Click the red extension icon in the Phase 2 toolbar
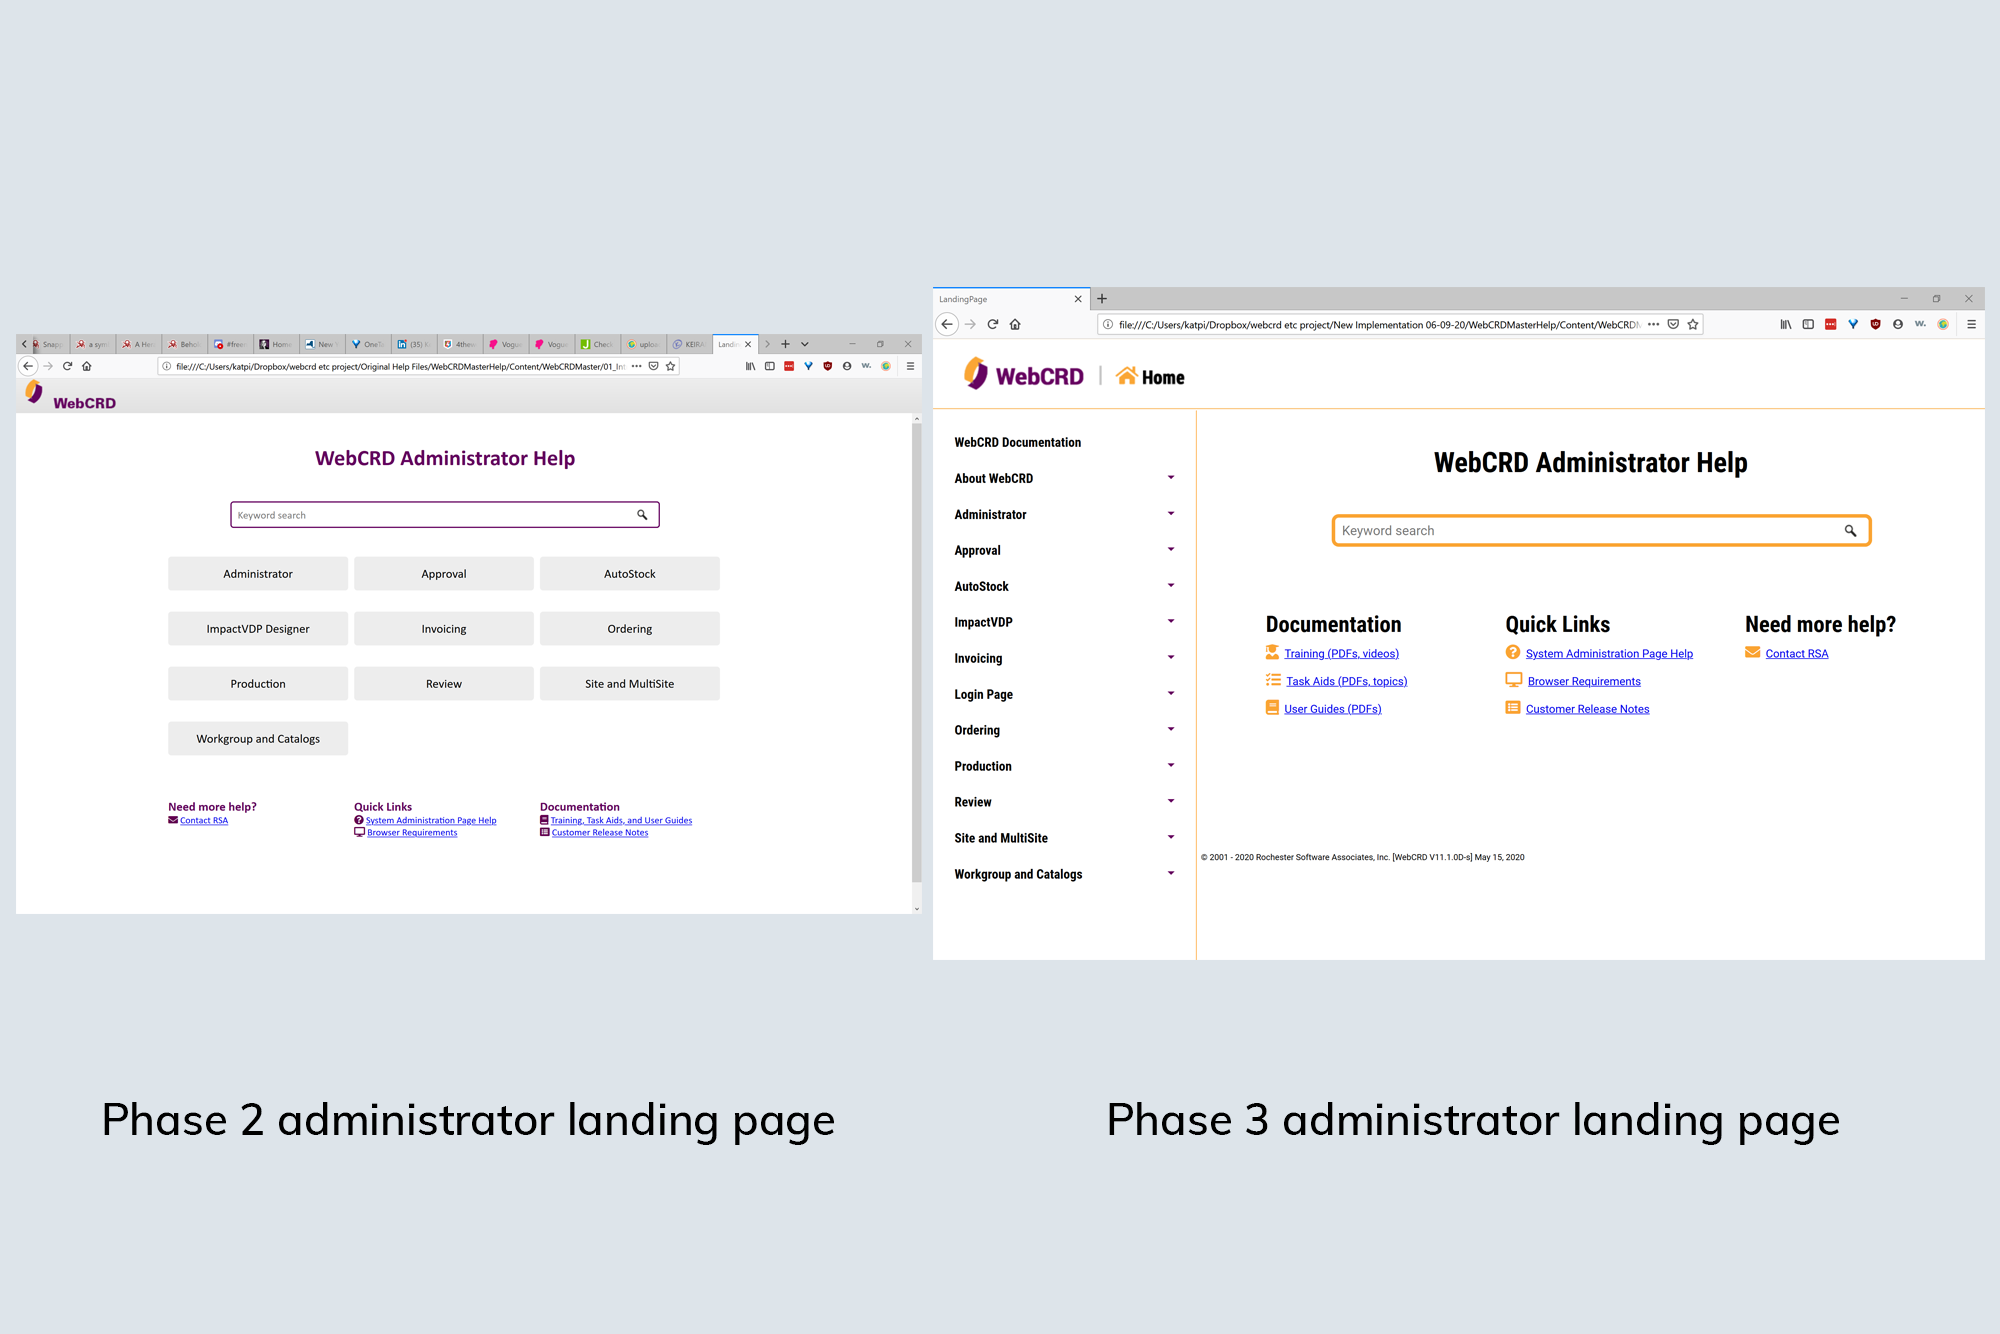This screenshot has height=1334, width=2000. tap(789, 366)
